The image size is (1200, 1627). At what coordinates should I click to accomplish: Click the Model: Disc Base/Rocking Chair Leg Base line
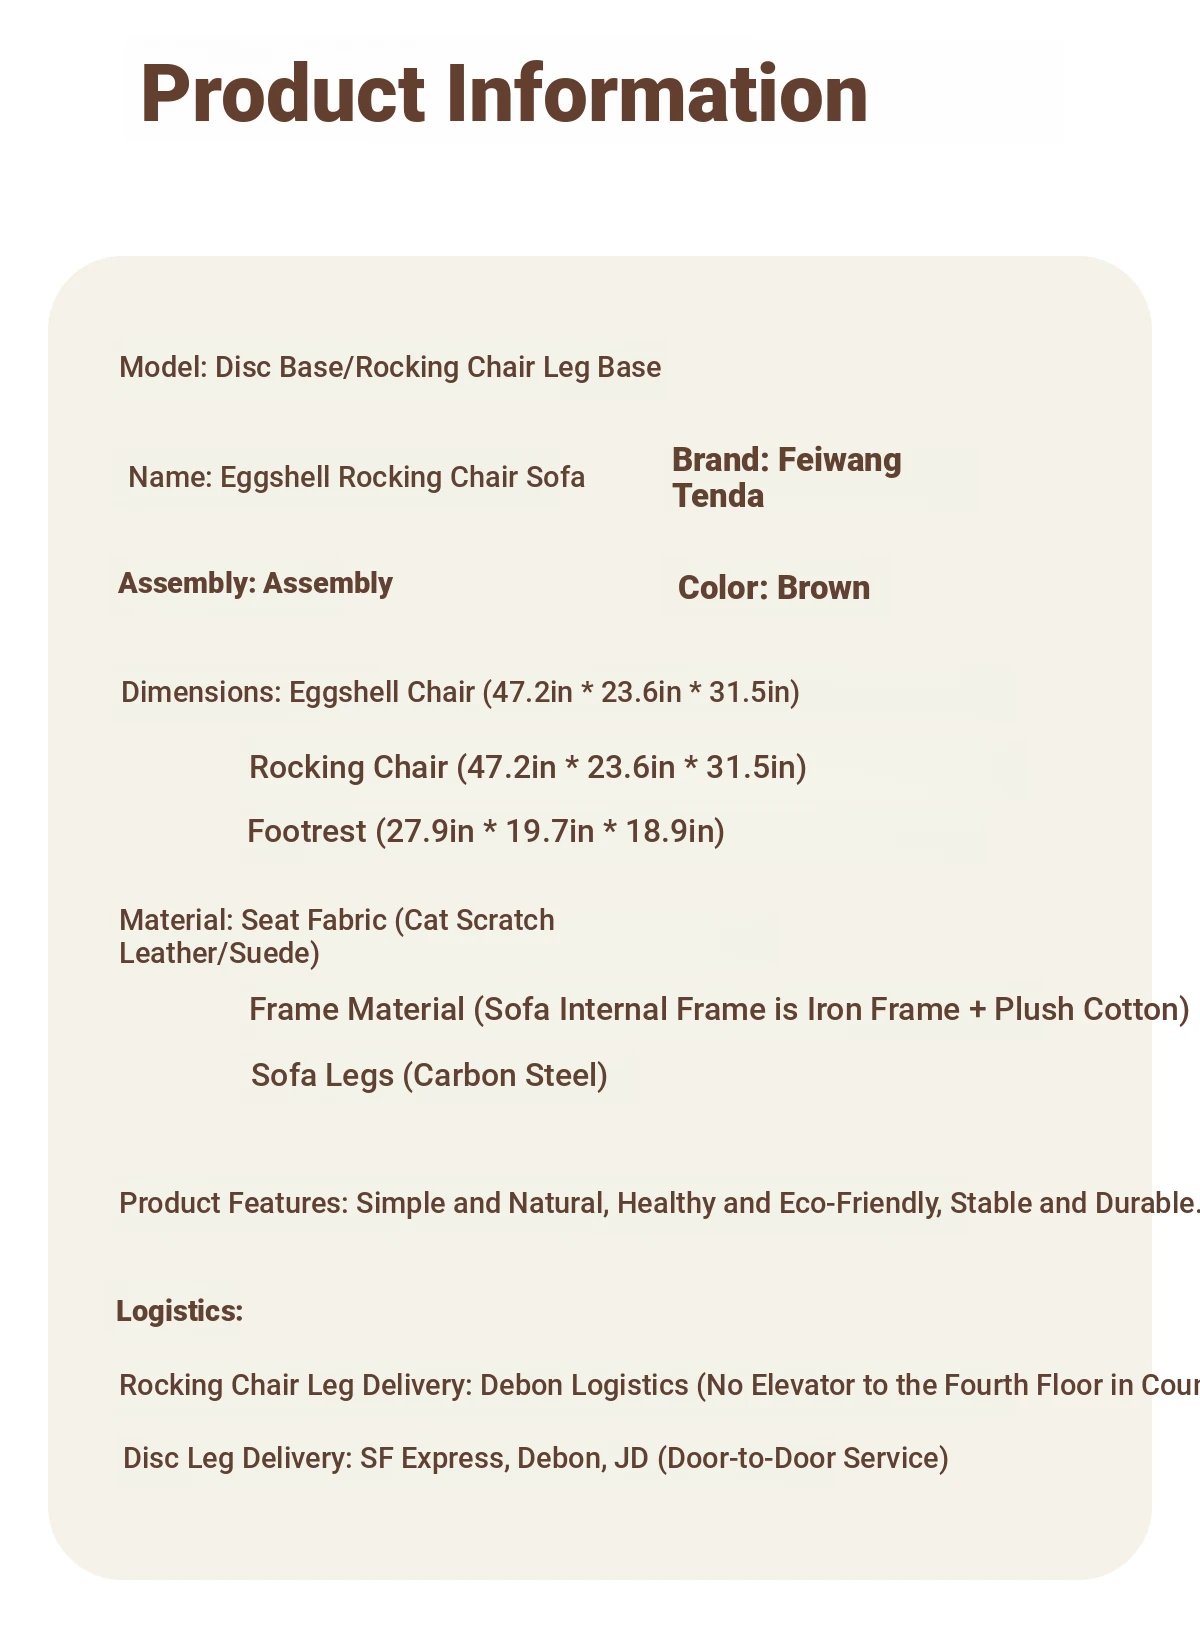click(x=390, y=367)
